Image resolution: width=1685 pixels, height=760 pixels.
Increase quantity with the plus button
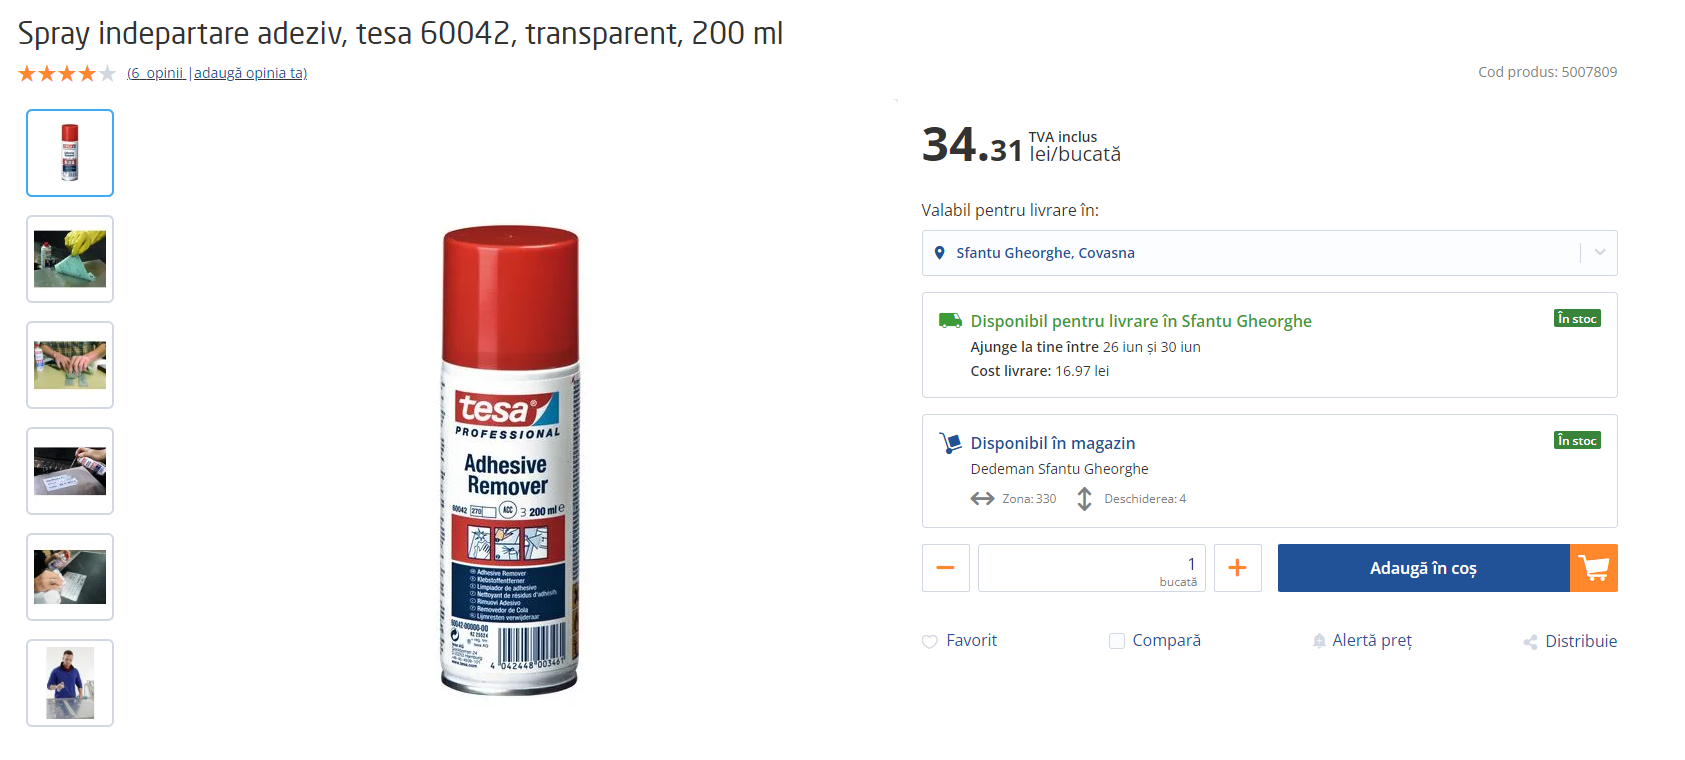[1238, 568]
